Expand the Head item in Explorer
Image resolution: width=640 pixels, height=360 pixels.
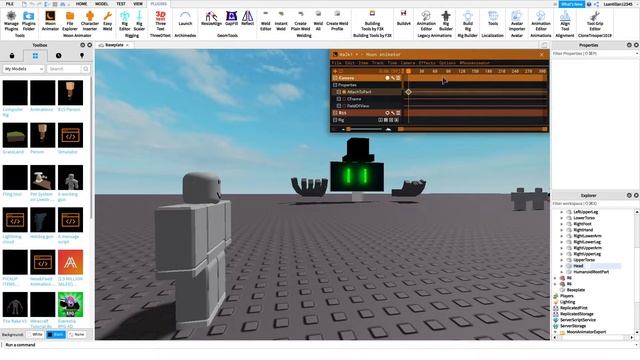[x=562, y=266]
